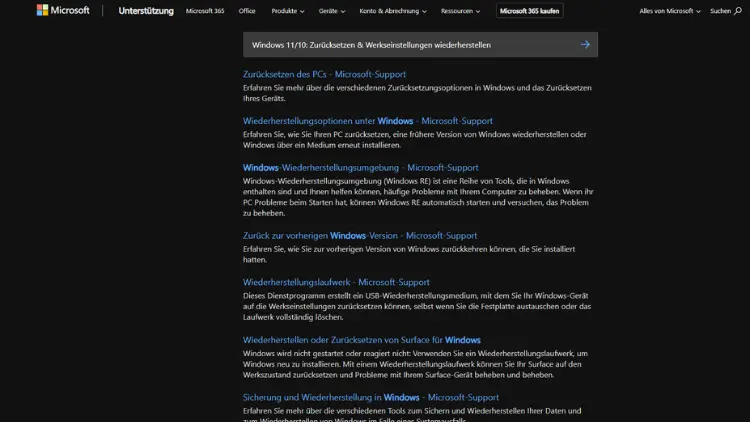Screen dimensions: 750x422
Task: Open Sicherung und Wiederherstellung in Windows link
Action: (x=371, y=397)
